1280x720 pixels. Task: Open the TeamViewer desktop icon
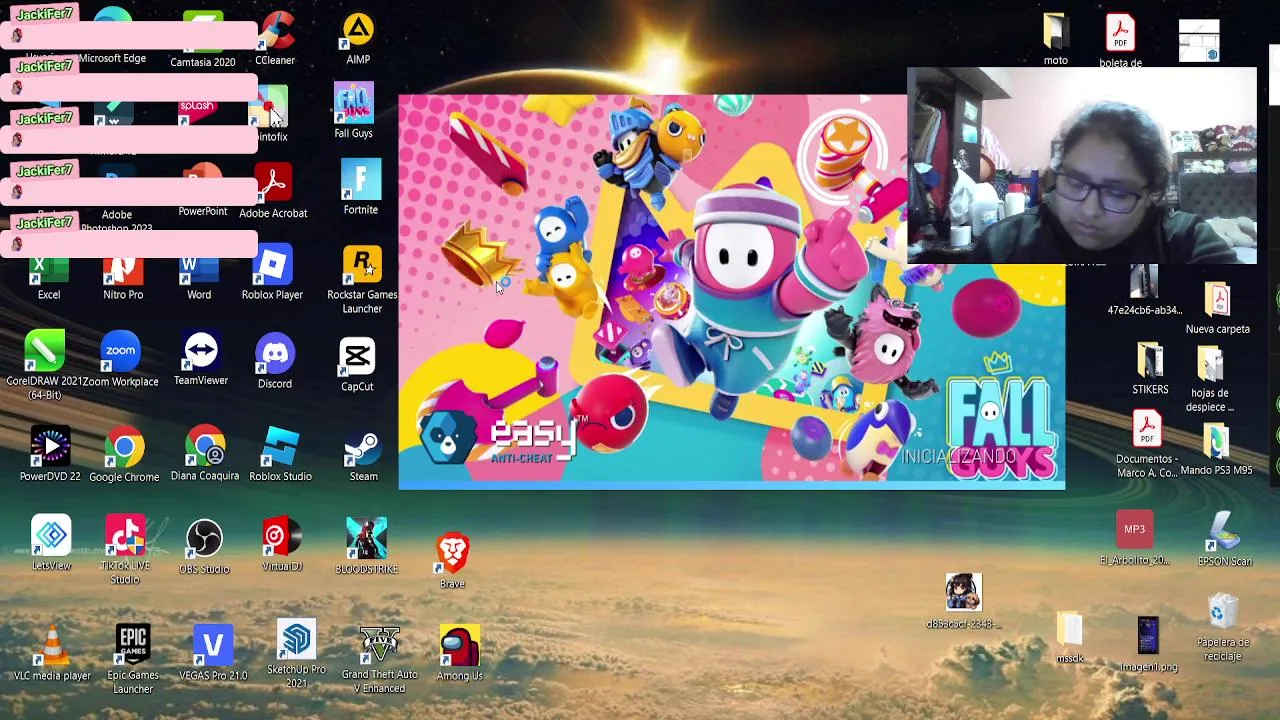point(201,360)
